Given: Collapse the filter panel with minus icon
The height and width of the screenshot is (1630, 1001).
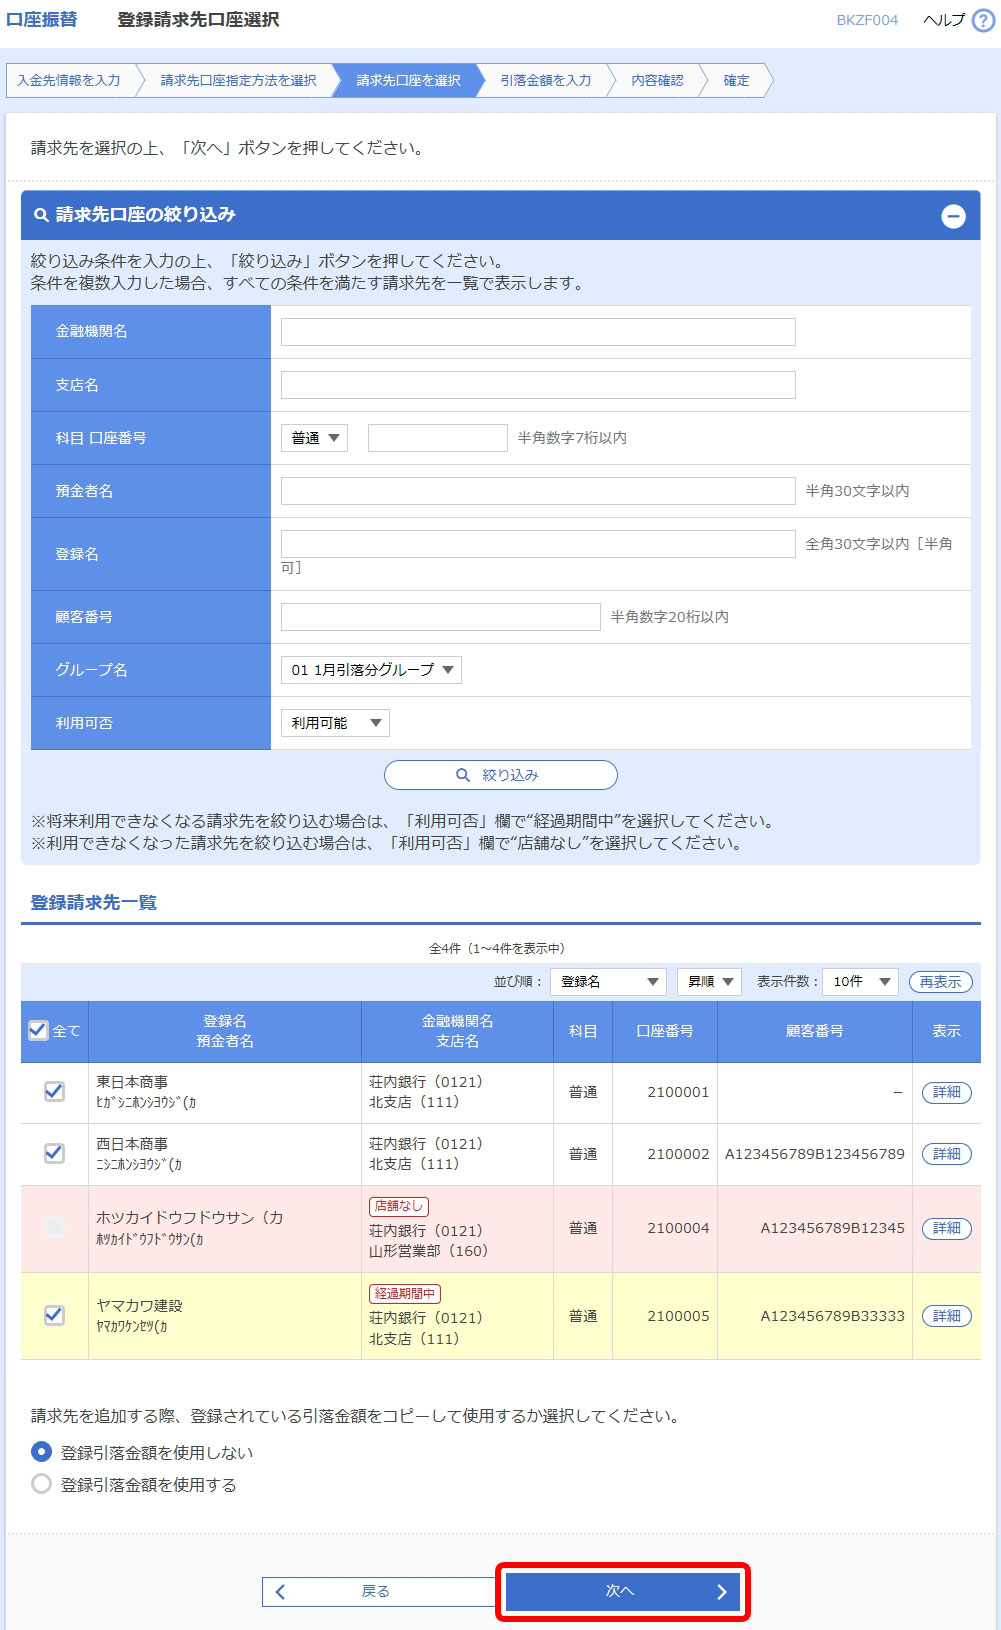Looking at the screenshot, I should (953, 216).
